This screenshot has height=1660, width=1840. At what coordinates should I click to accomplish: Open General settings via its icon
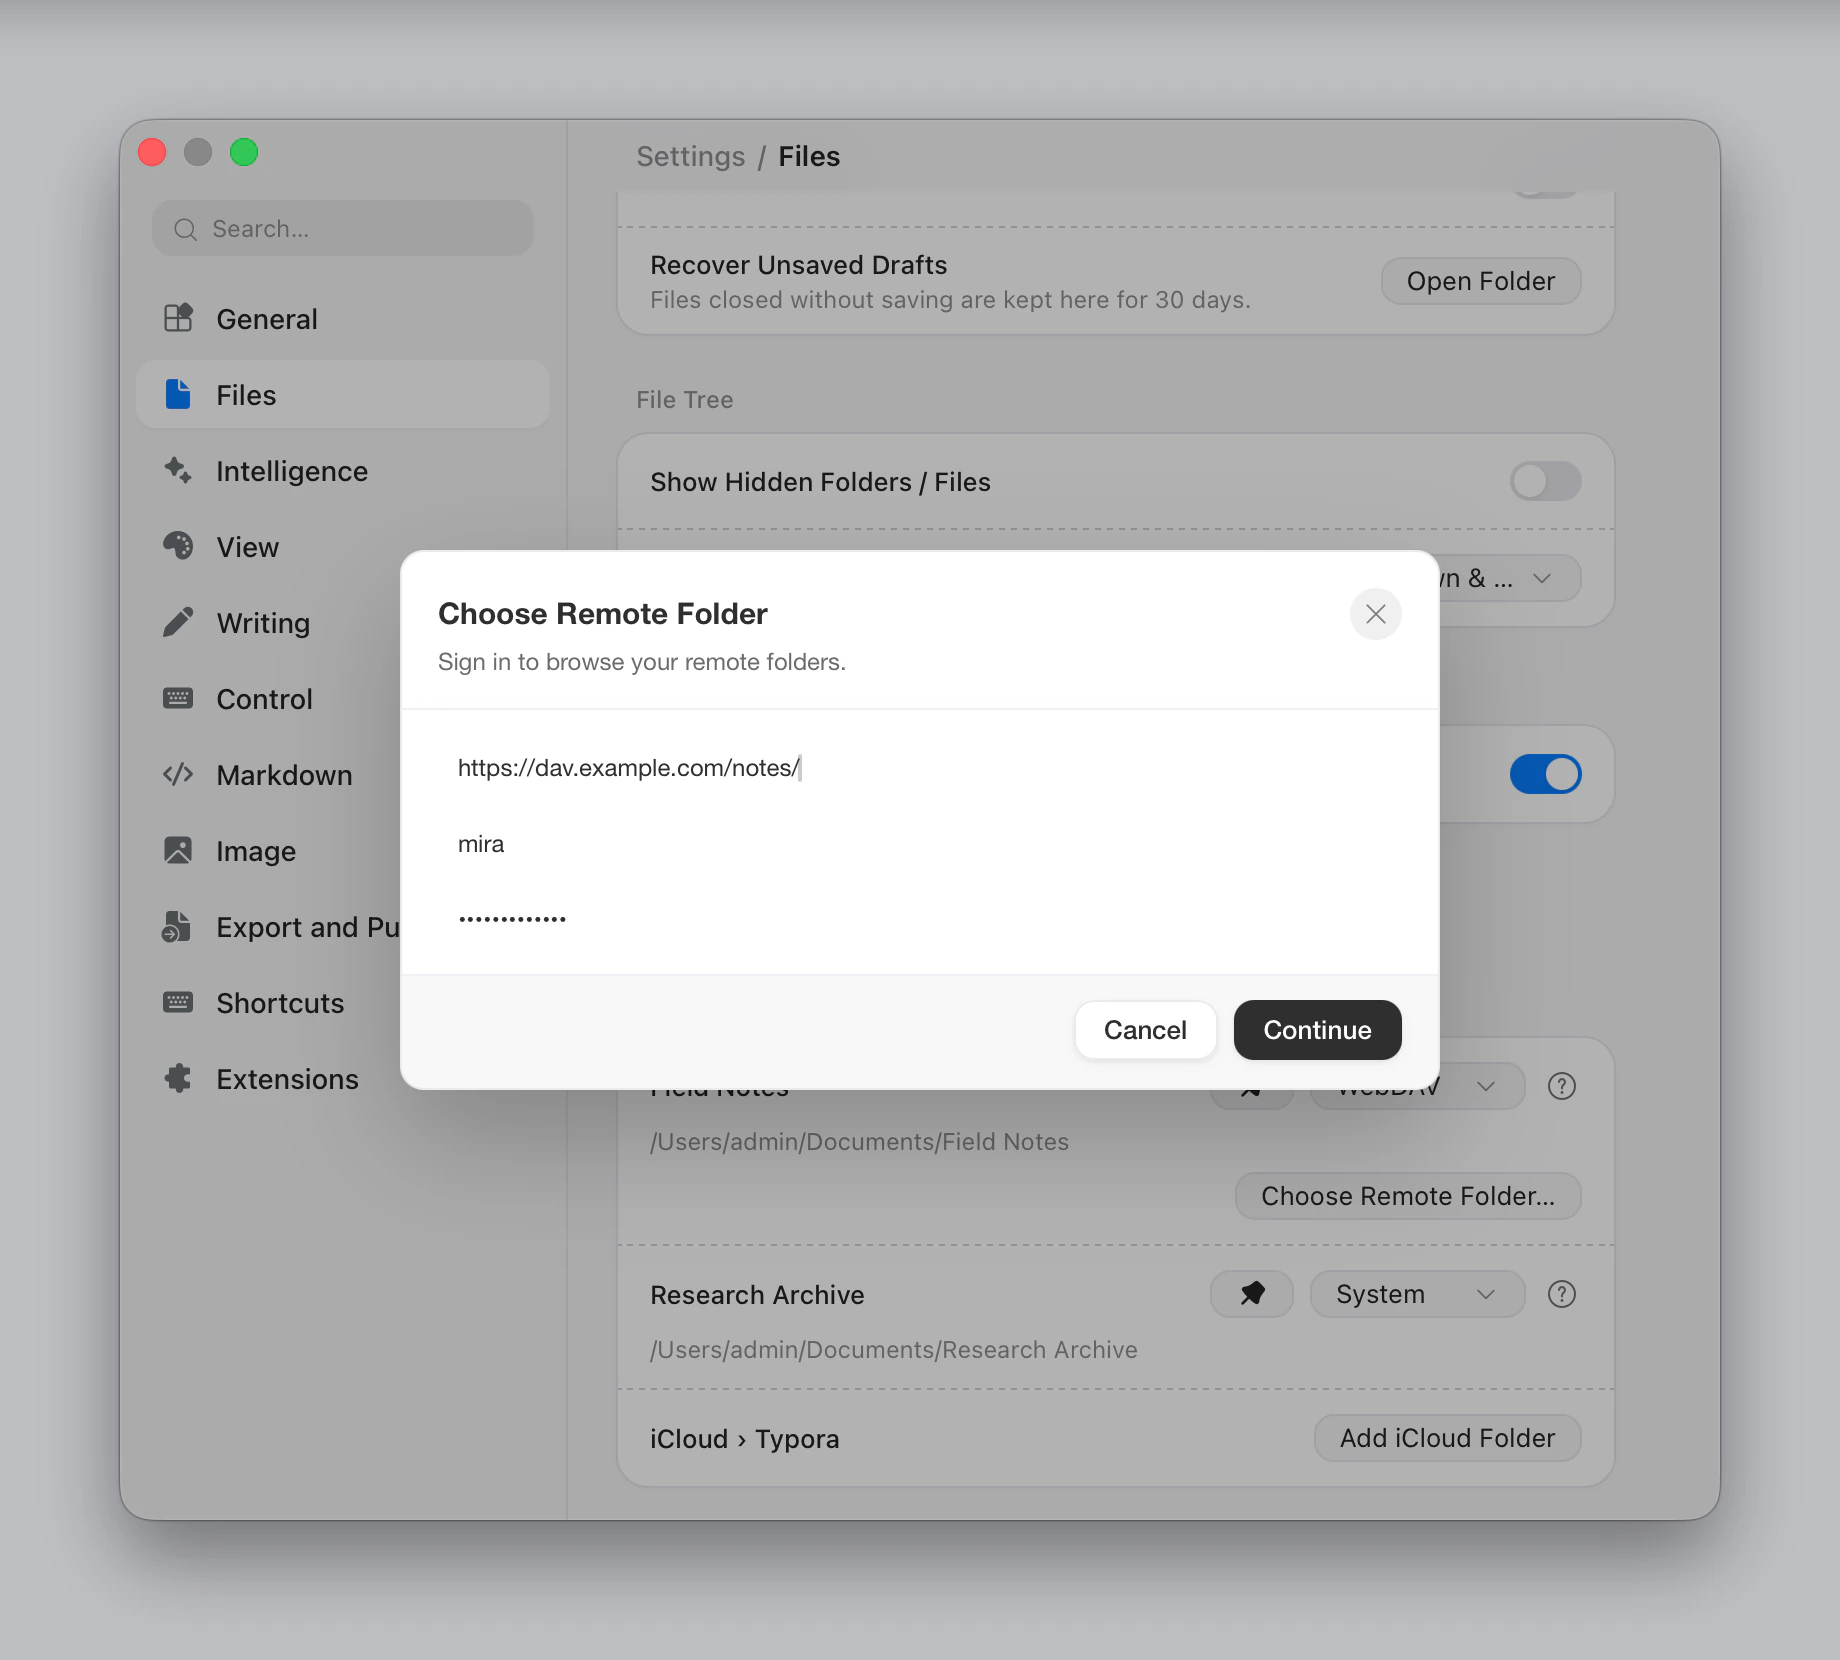178,318
